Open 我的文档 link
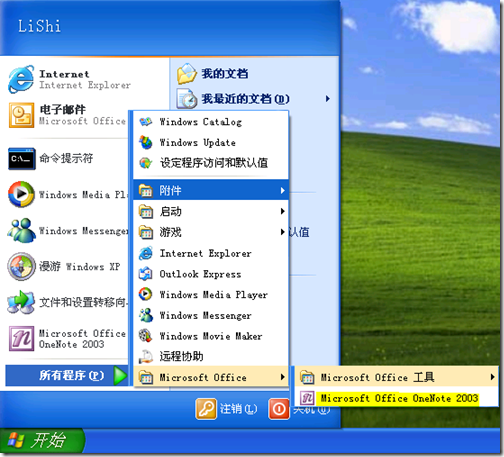 coord(225,74)
